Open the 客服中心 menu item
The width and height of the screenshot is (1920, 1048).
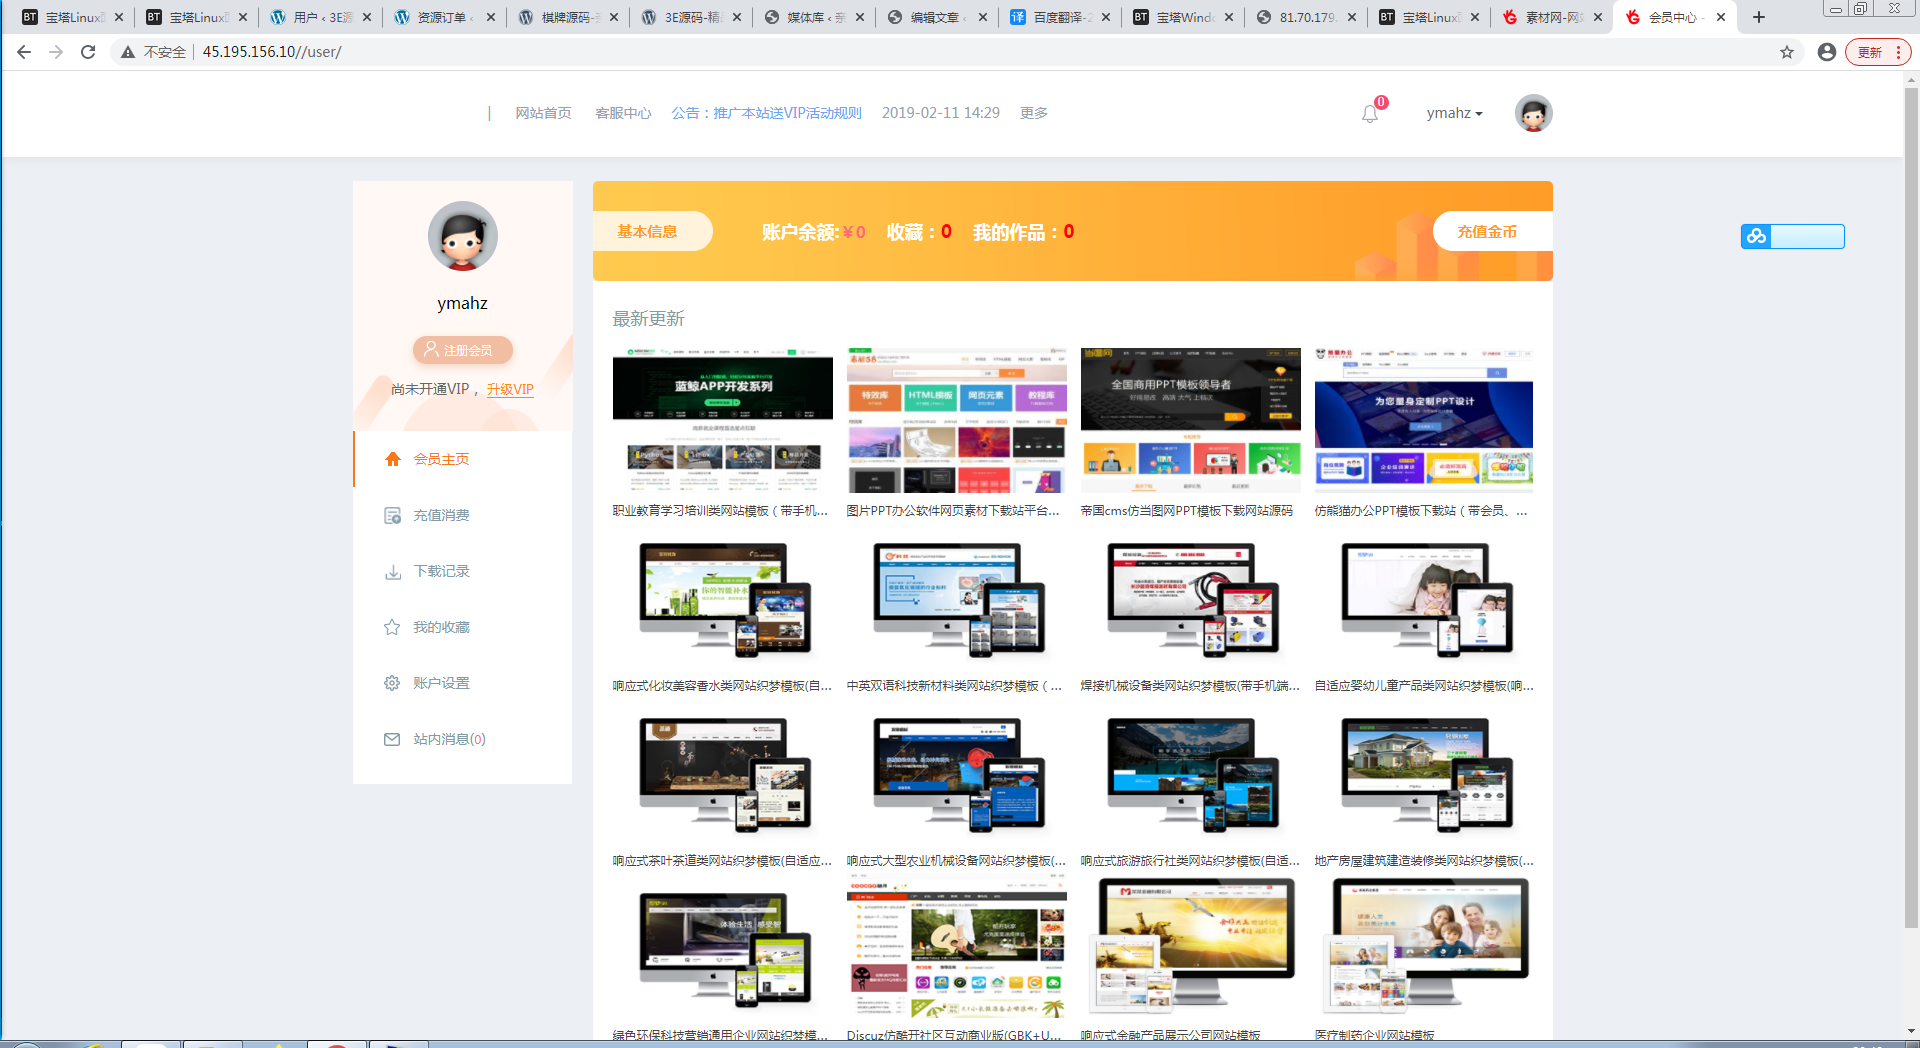623,112
